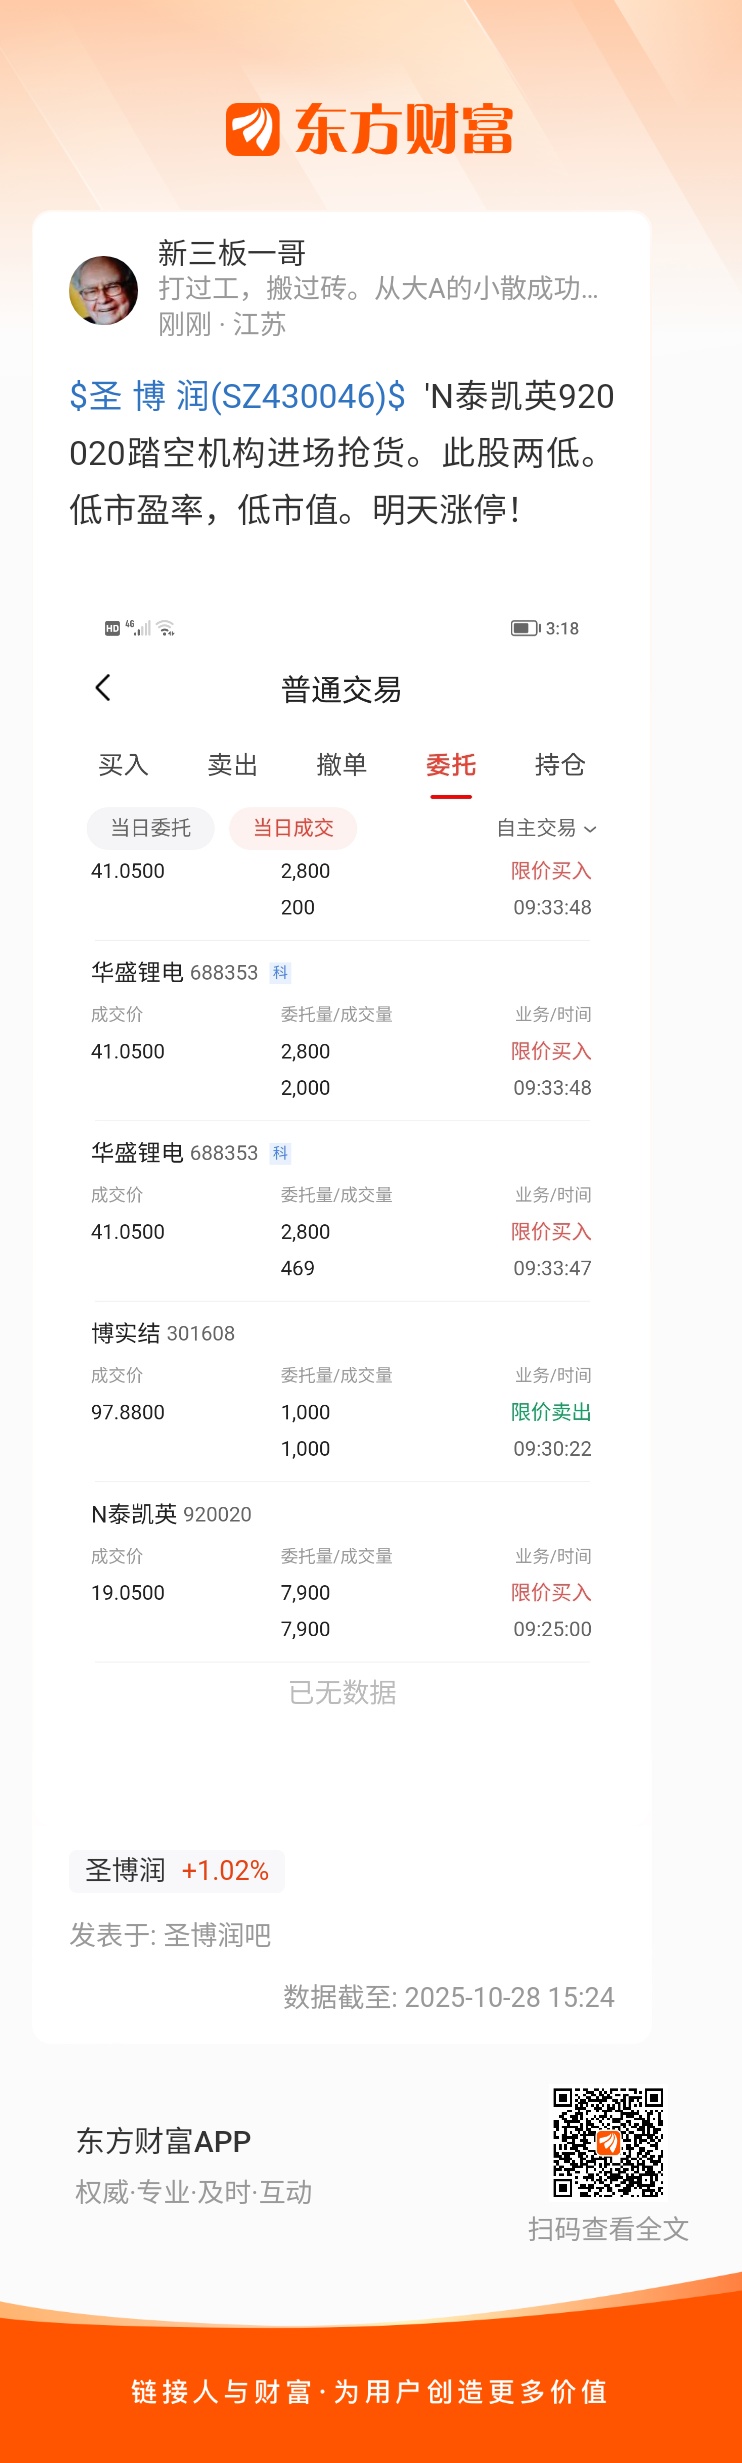Click the 东方财富 logo icon

pyautogui.click(x=253, y=130)
